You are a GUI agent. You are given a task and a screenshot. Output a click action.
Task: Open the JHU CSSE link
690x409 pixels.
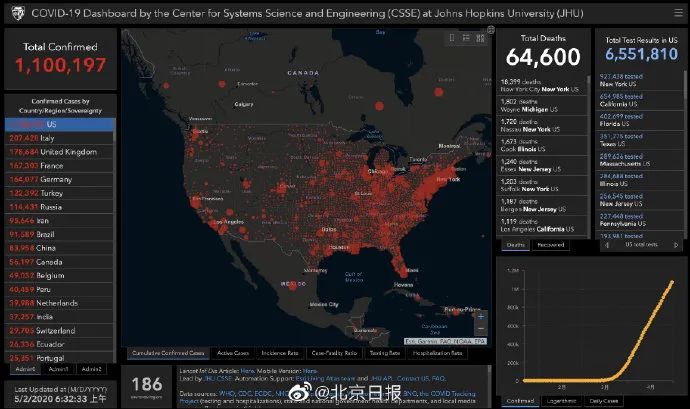(x=218, y=379)
